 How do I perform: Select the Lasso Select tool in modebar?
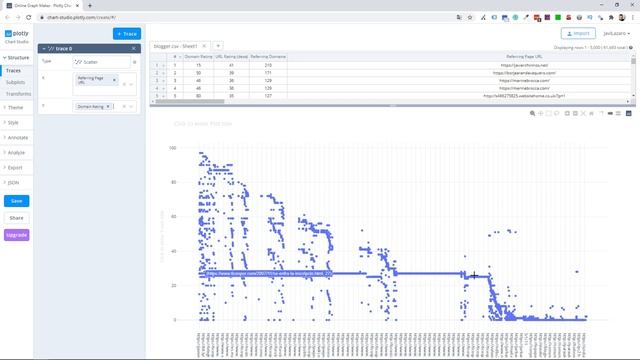pos(556,113)
